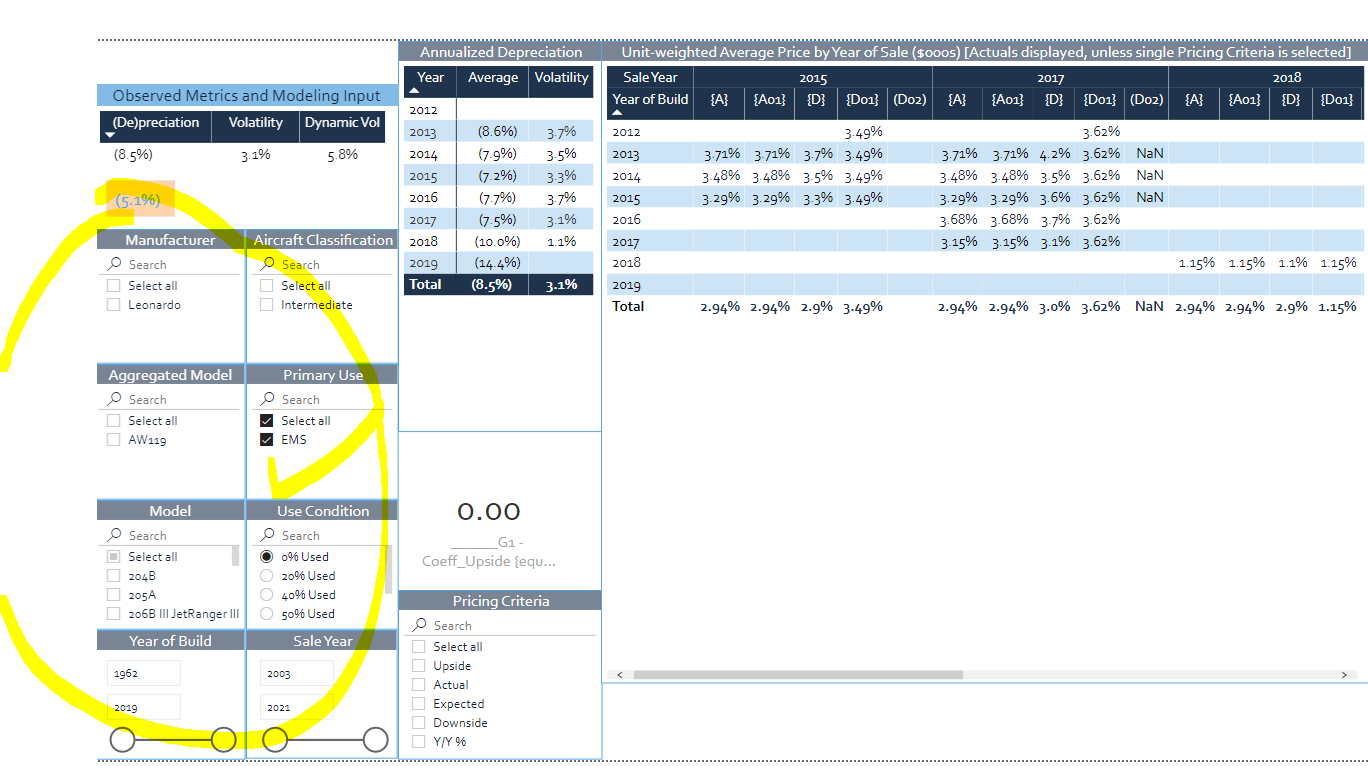This screenshot has height=777, width=1368.
Task: Uncheck the EMS primary use checkbox
Action: 266,440
